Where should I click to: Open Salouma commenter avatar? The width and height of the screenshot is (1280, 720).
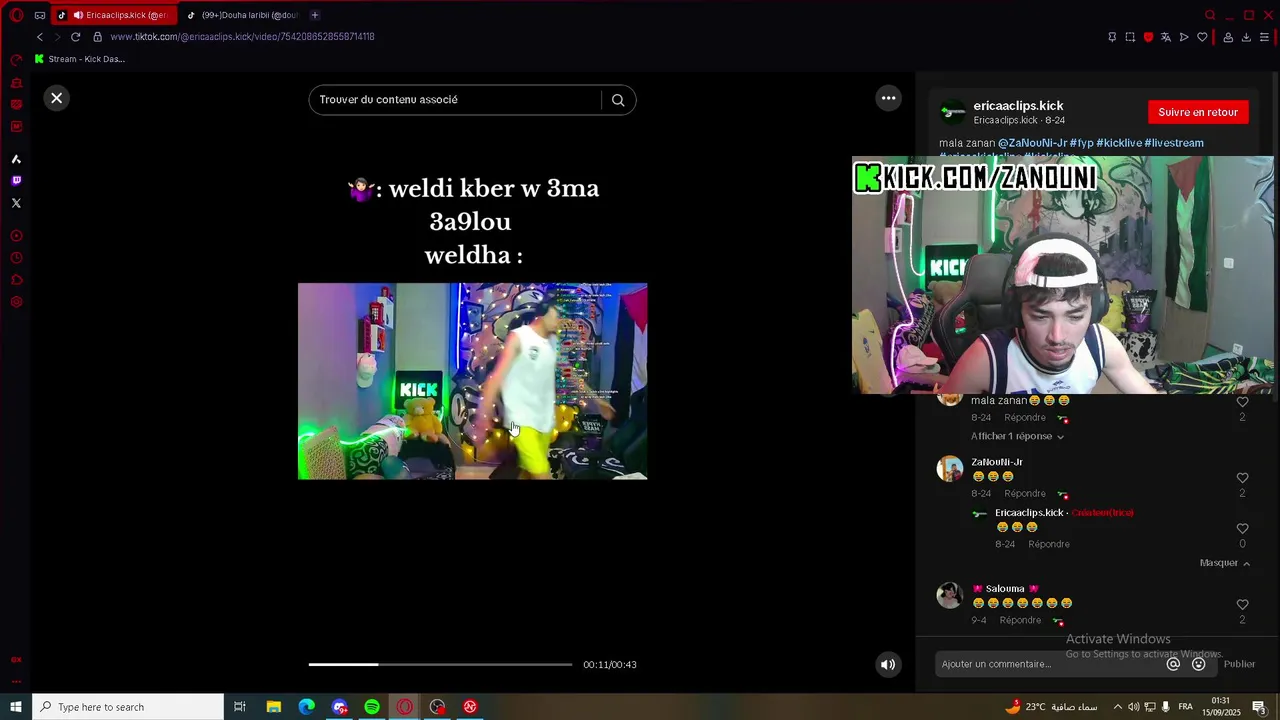pos(949,595)
